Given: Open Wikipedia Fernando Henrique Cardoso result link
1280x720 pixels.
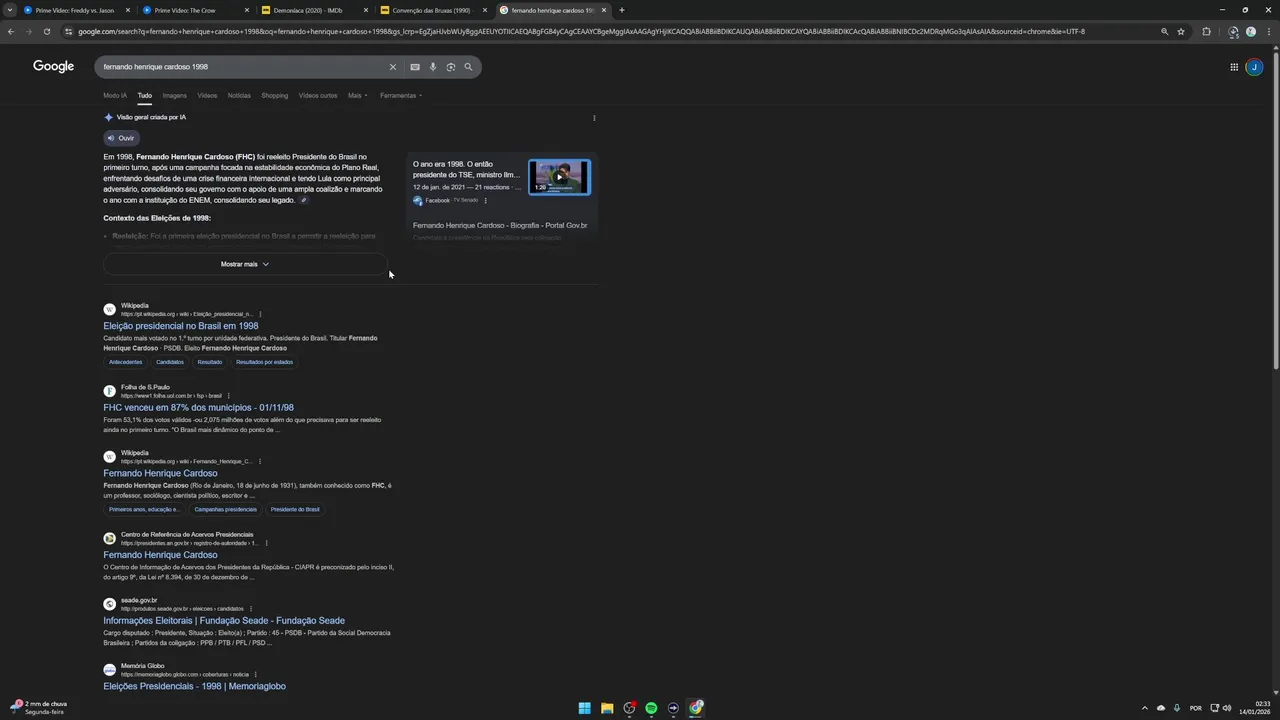Looking at the screenshot, I should 160,473.
